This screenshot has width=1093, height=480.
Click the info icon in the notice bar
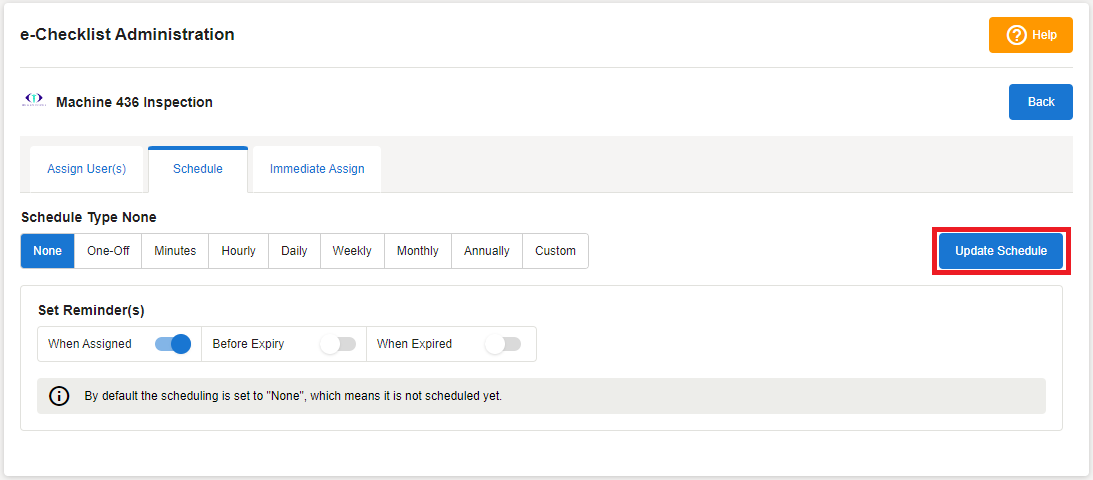tap(60, 396)
